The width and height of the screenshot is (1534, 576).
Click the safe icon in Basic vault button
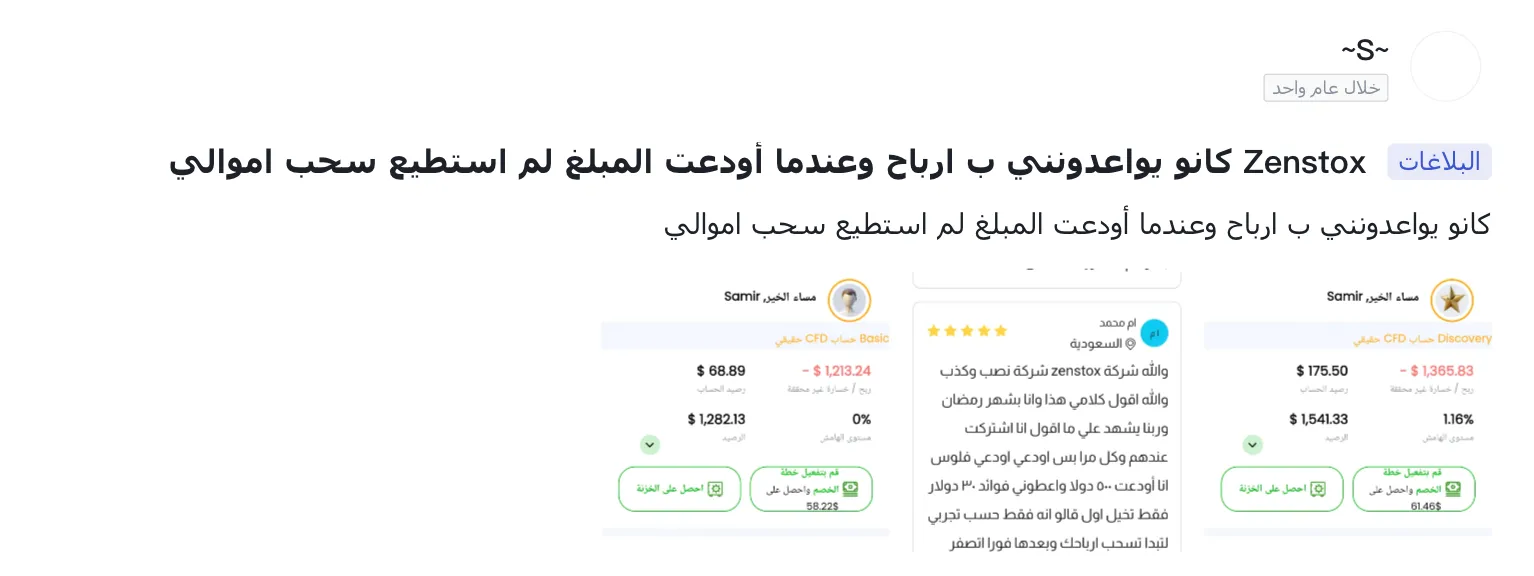(x=716, y=489)
